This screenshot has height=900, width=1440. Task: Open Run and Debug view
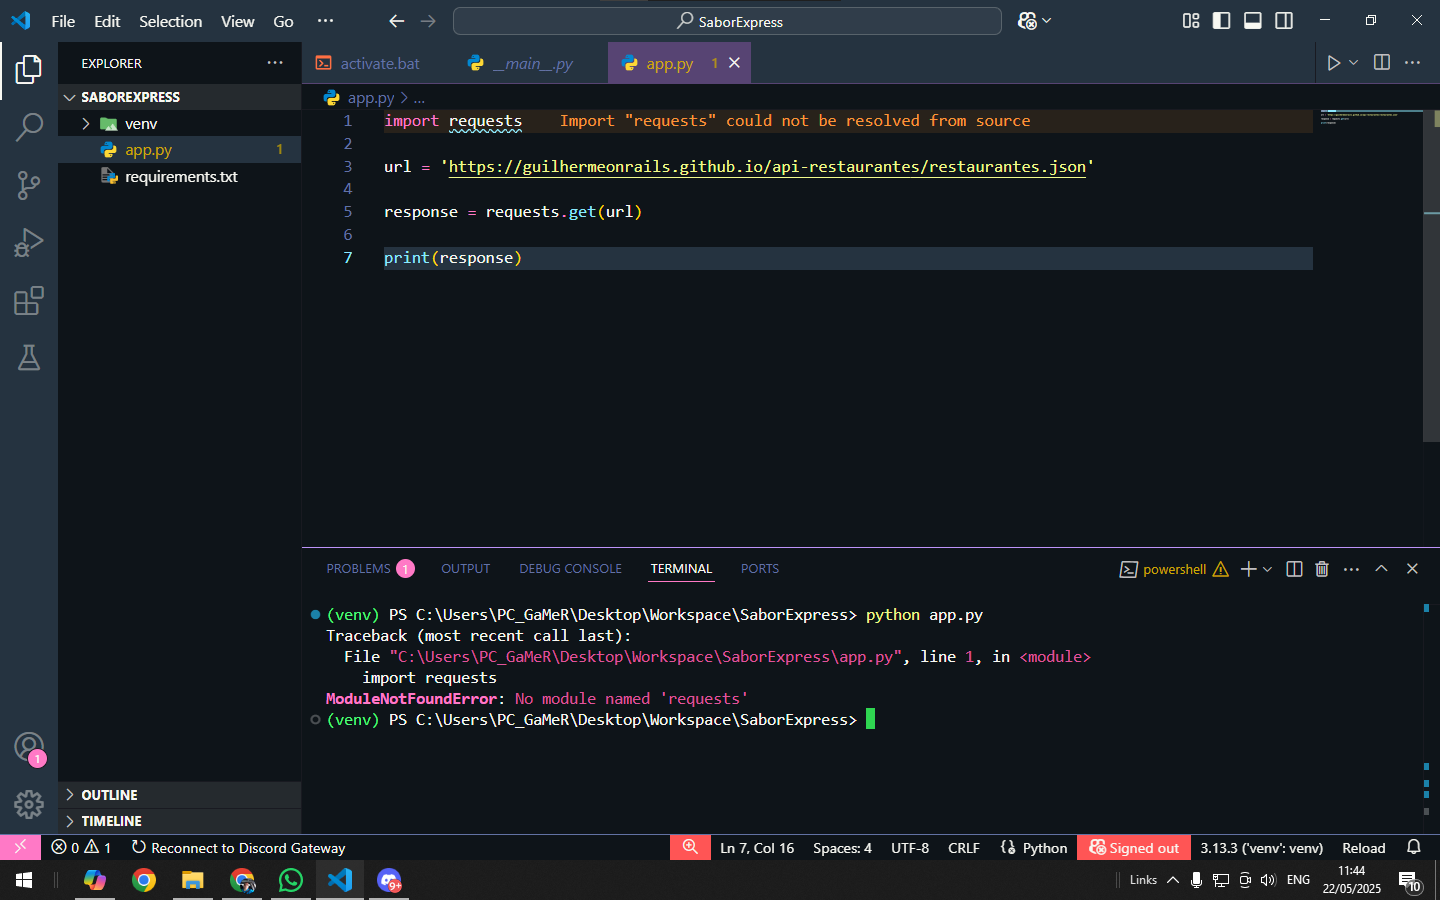click(29, 243)
